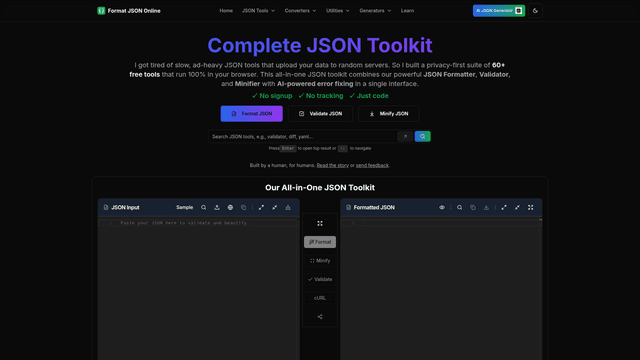This screenshot has height=360, width=640.
Task: Go to the Learn page
Action: tap(407, 11)
